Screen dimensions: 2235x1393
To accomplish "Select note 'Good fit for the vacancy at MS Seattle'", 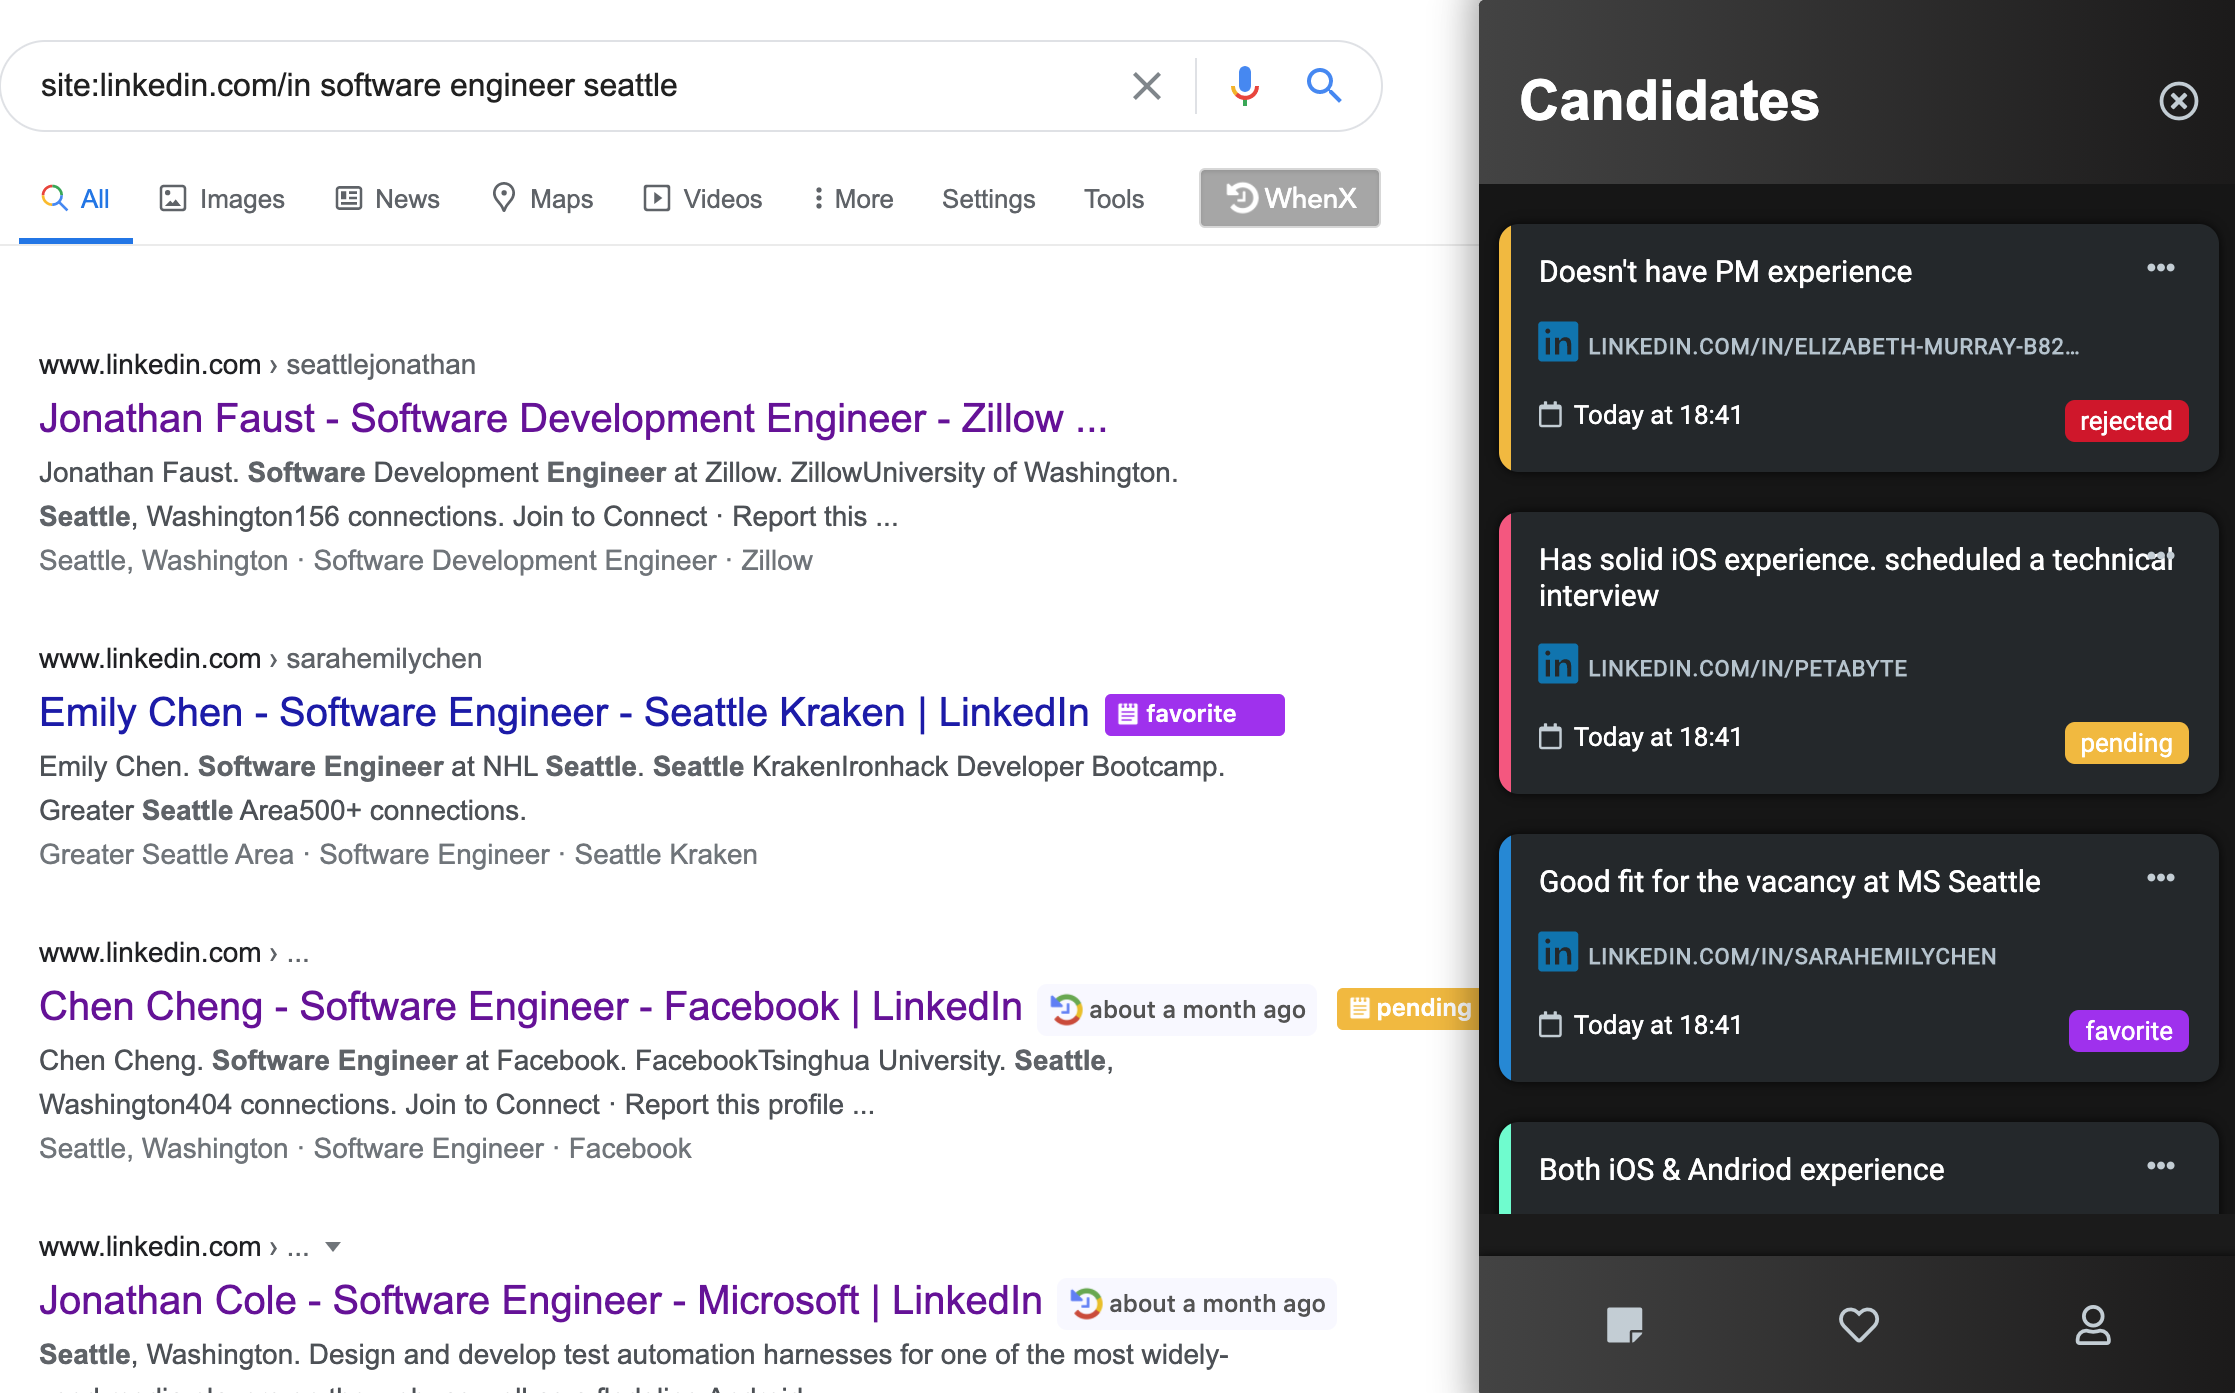I will tap(1789, 882).
